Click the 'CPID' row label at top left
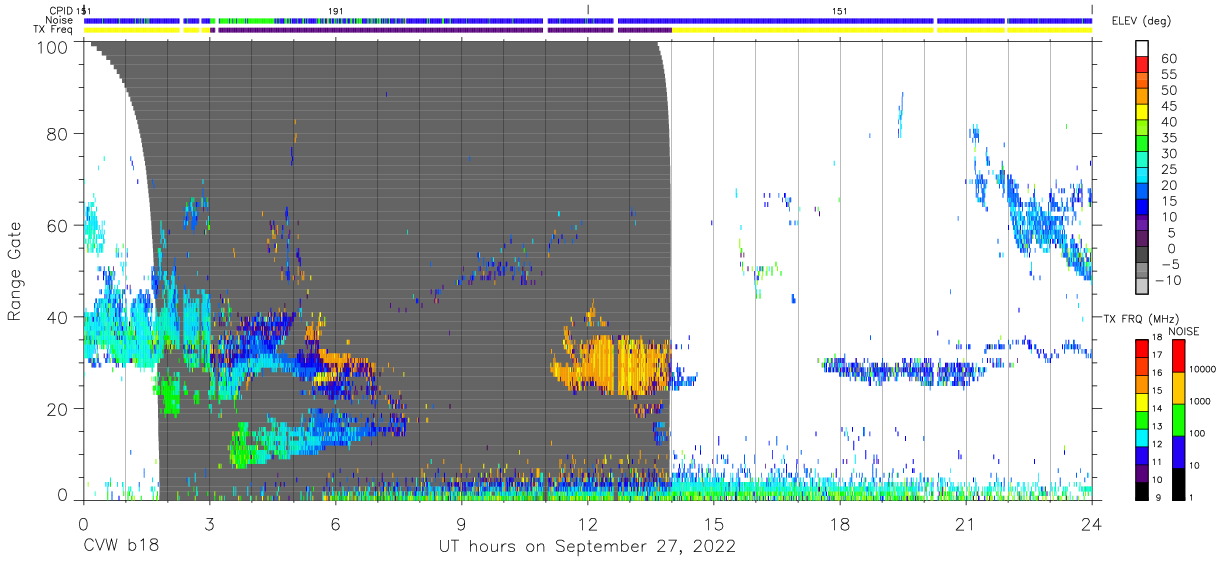 61,10
